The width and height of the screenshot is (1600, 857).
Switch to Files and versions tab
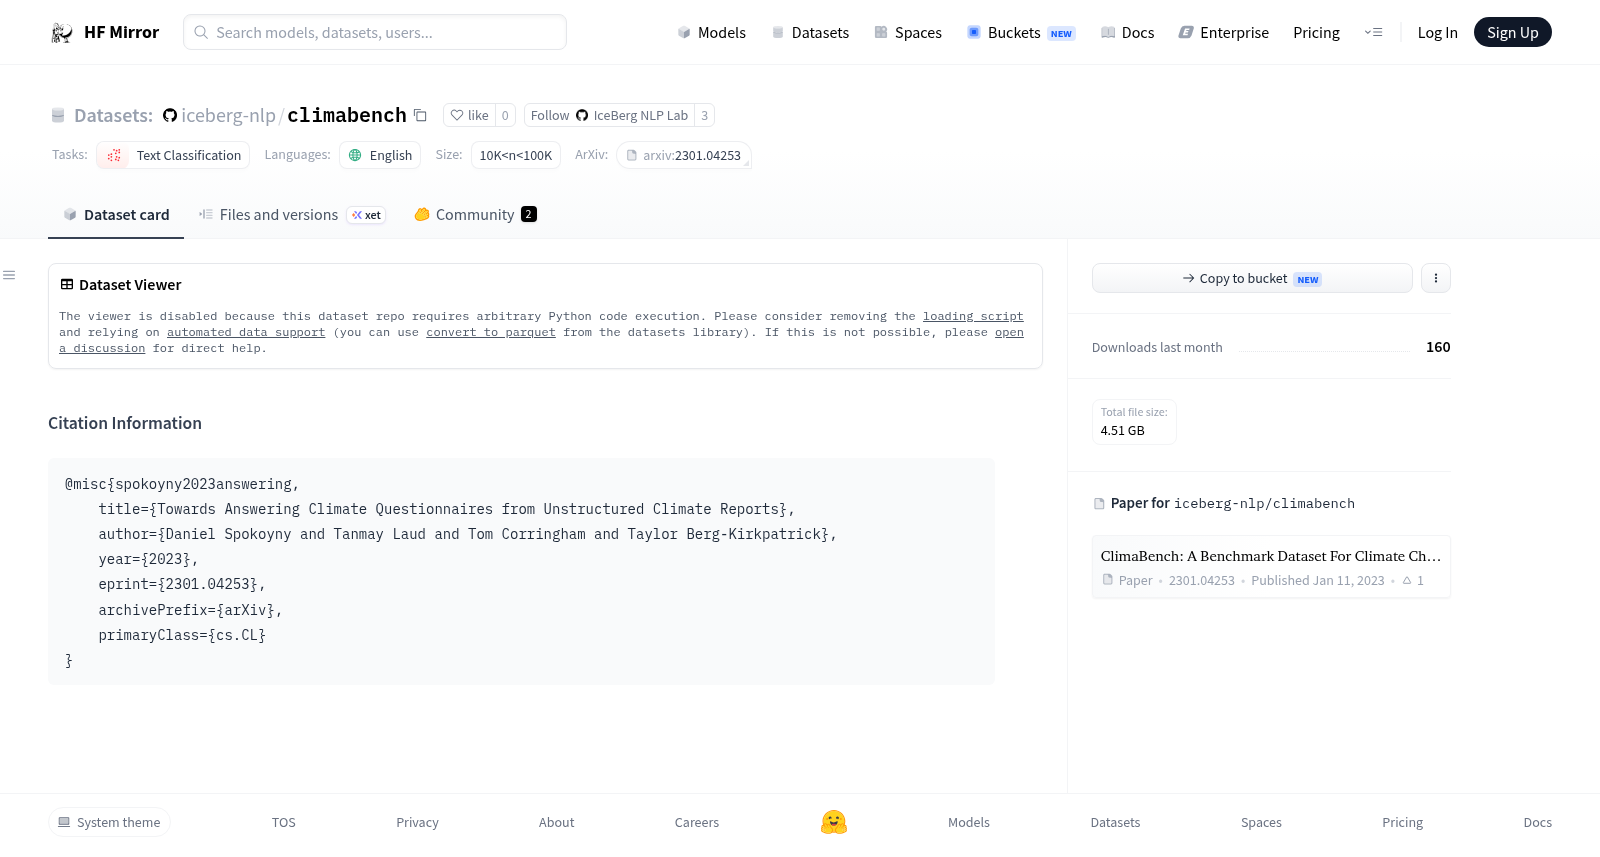[292, 214]
